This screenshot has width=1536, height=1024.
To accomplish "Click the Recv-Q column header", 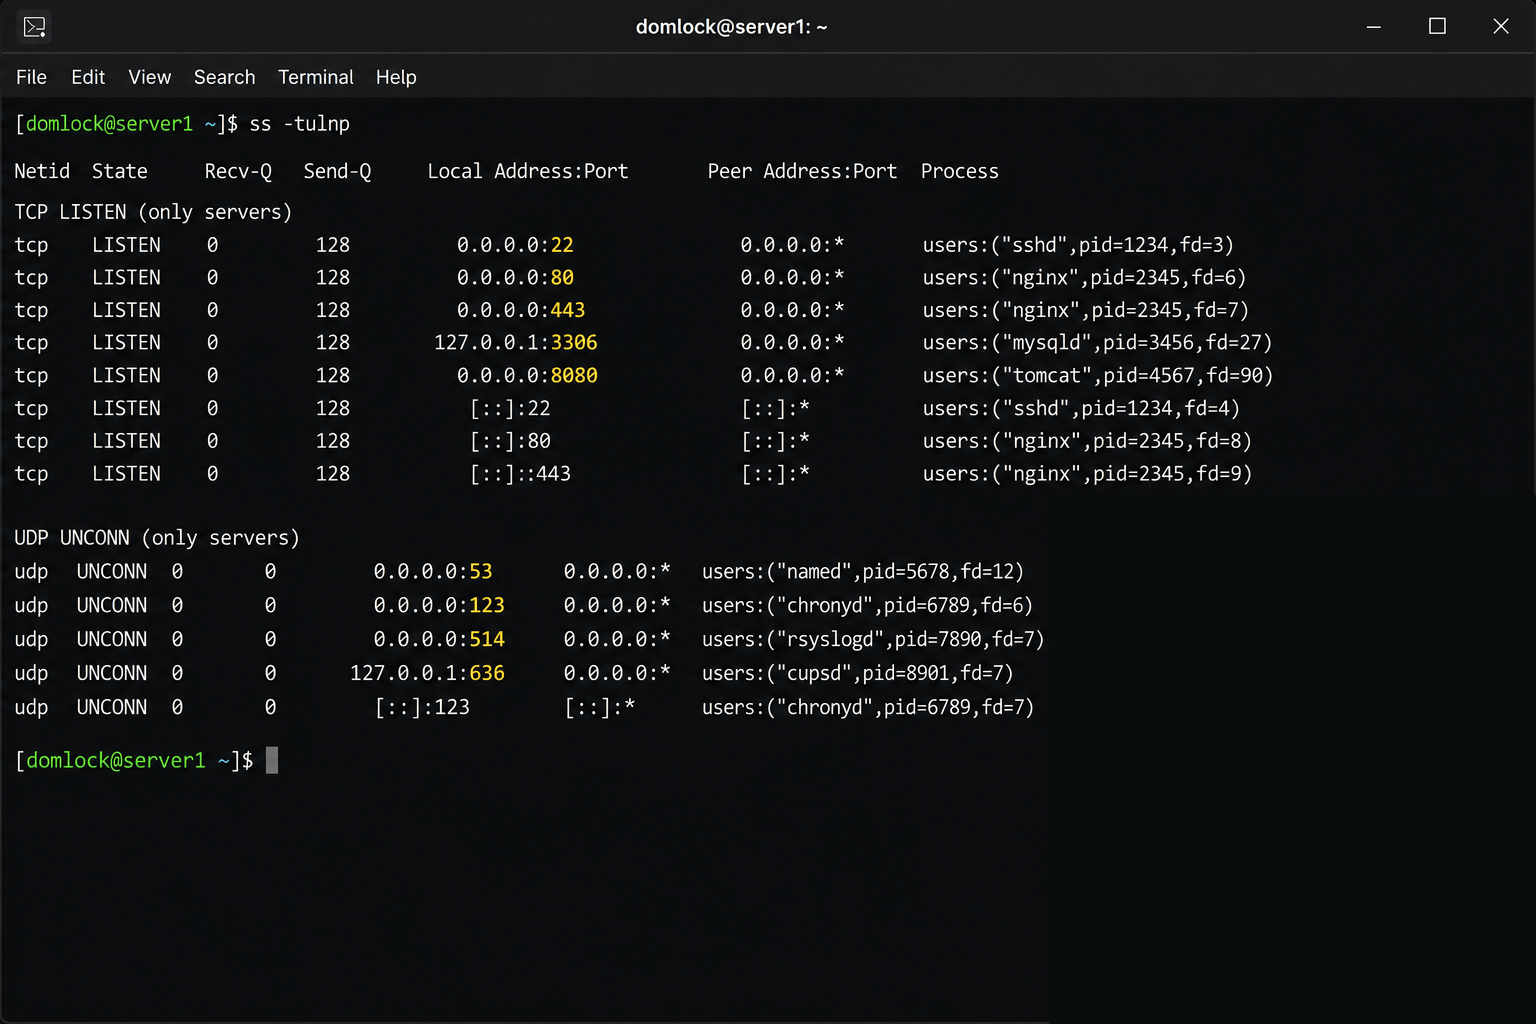I will point(238,172).
